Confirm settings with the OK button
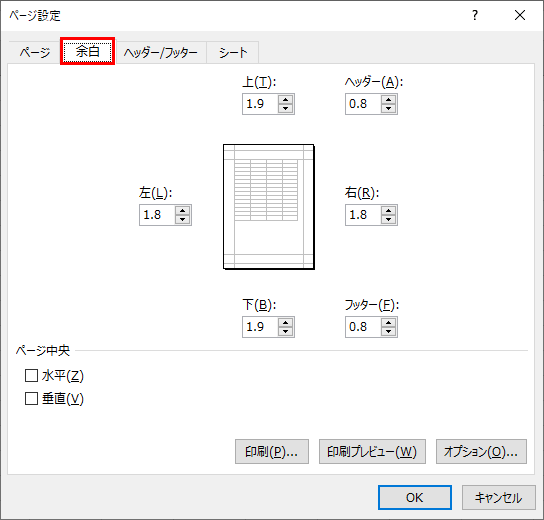Screen dimensions: 544x520 (415, 497)
